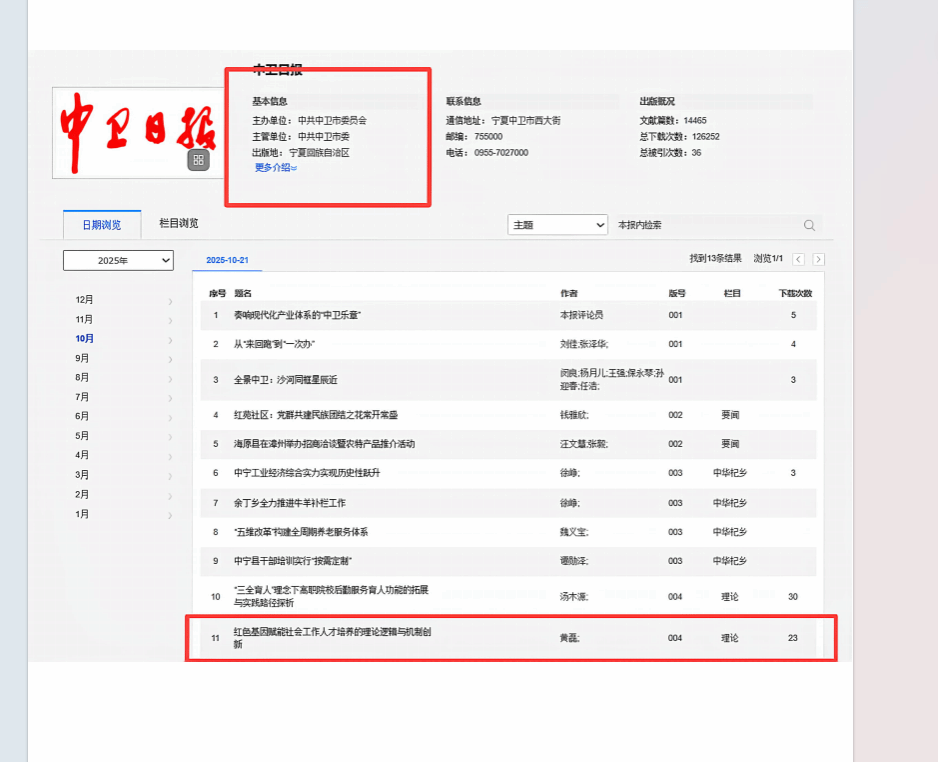938x762 pixels.
Task: Open the 主题 search field dropdown
Action: pyautogui.click(x=558, y=225)
